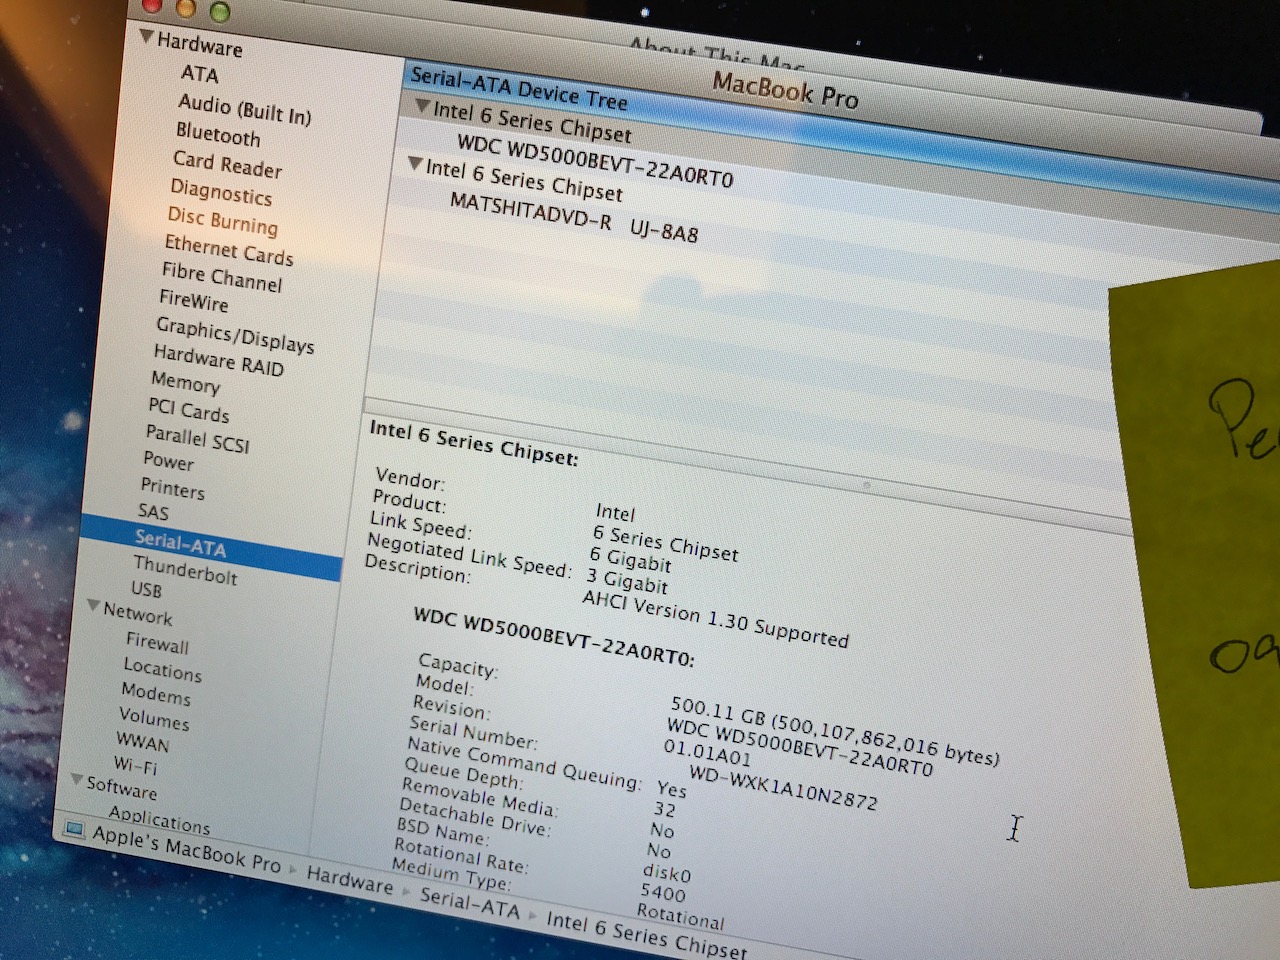This screenshot has width=1280, height=960.
Task: Select Bluetooth in the hardware list
Action: (218, 134)
